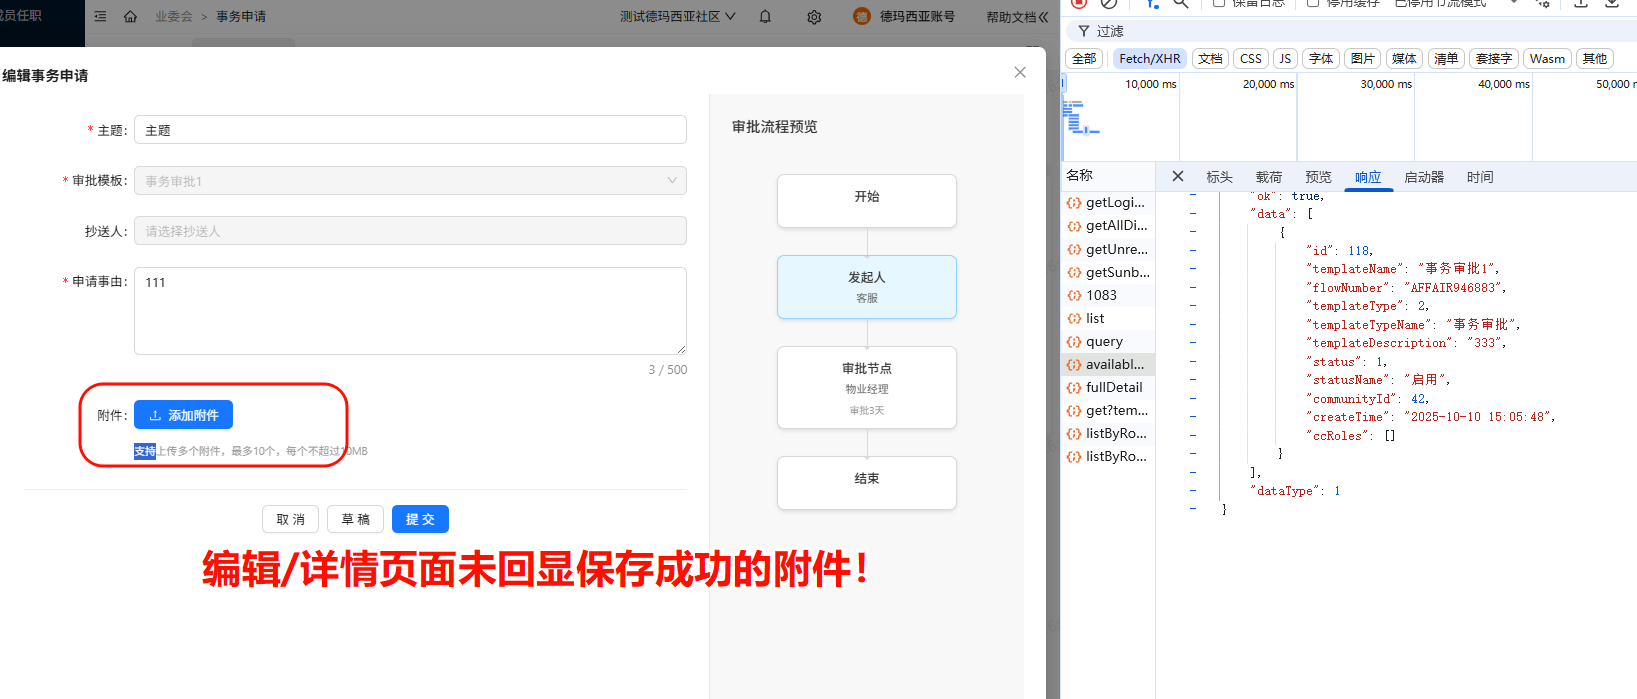
Task: Select the getLogi... request row
Action: click(1108, 202)
